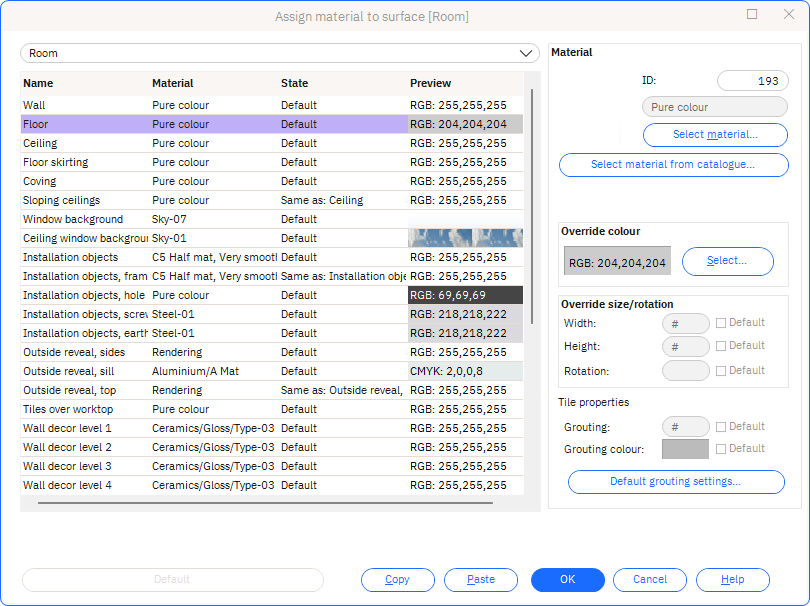Viewport: 810px width, 606px height.
Task: Click Select... to change the override colour
Action: (727, 261)
